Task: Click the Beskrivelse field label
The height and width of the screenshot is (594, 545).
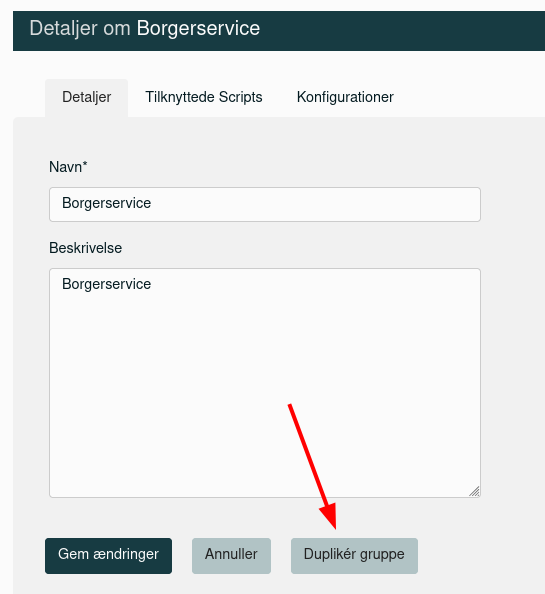Action: pos(86,248)
